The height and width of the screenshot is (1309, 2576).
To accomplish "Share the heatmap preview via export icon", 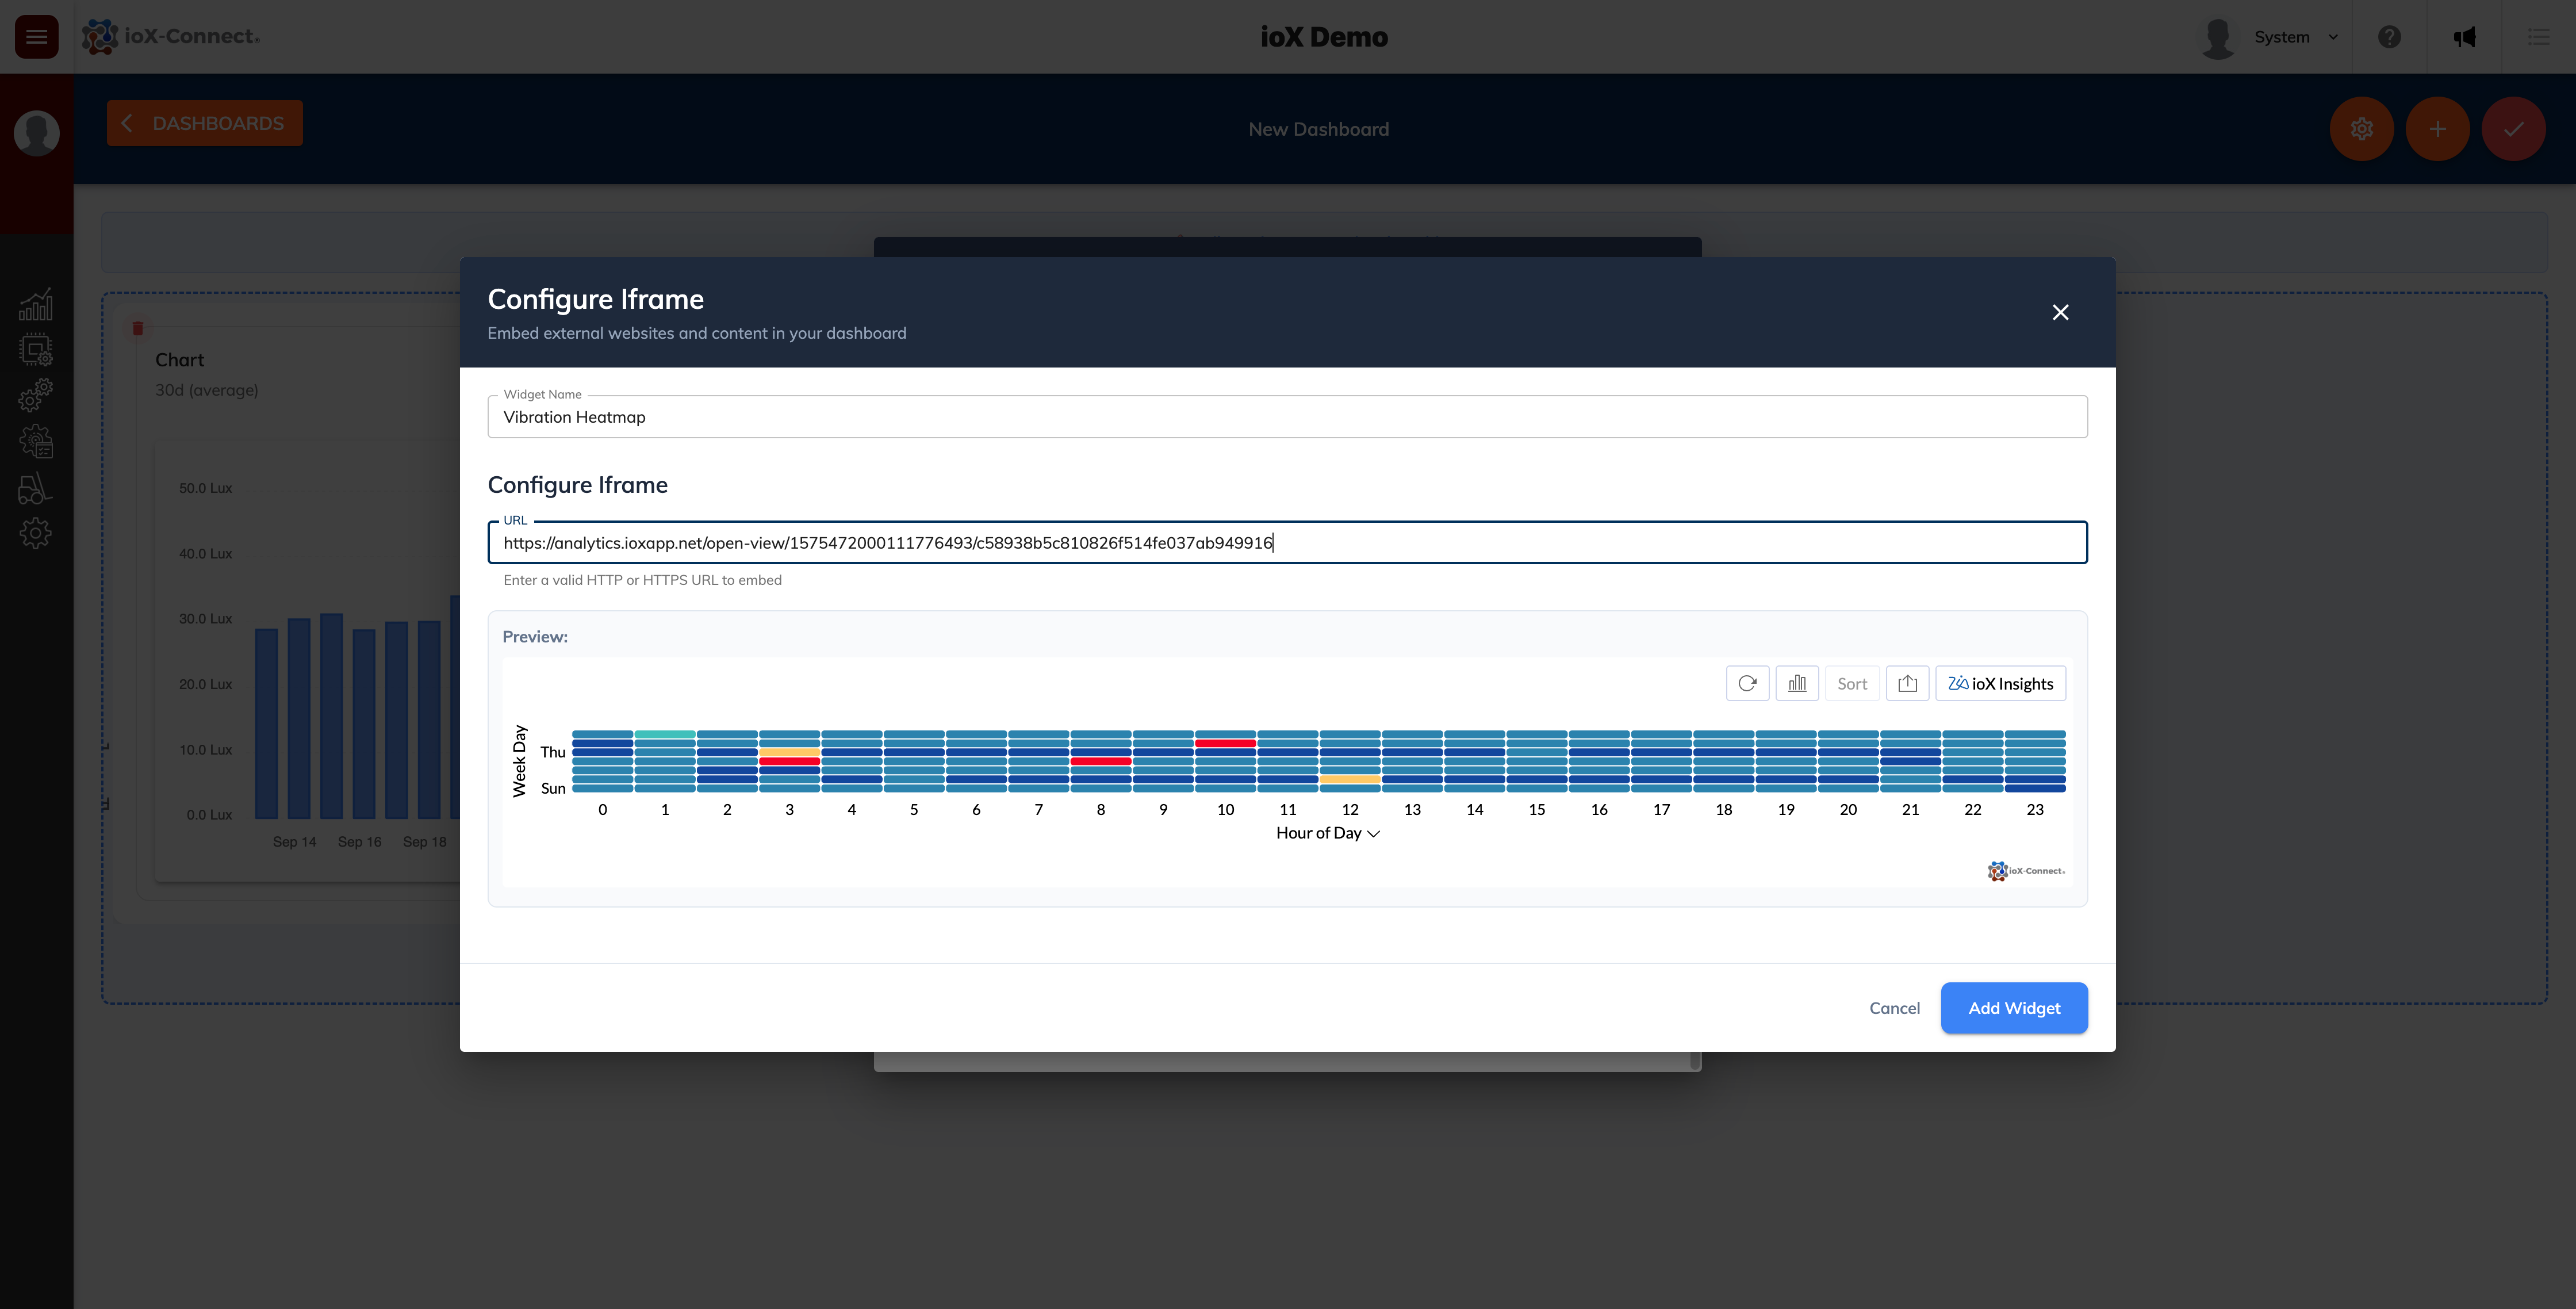I will pyautogui.click(x=1907, y=683).
